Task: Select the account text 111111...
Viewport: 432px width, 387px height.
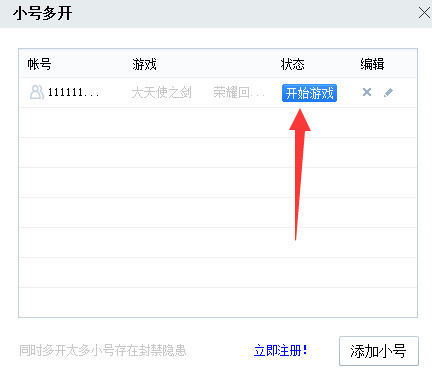Action: pos(73,92)
